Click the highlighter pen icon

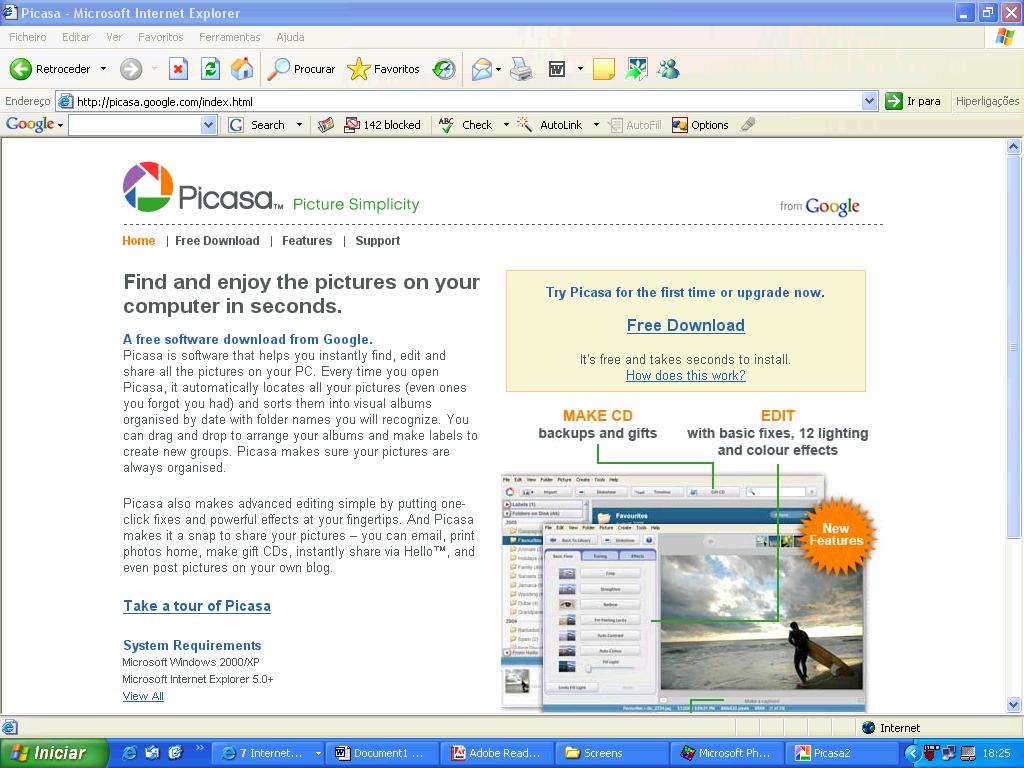(x=748, y=124)
